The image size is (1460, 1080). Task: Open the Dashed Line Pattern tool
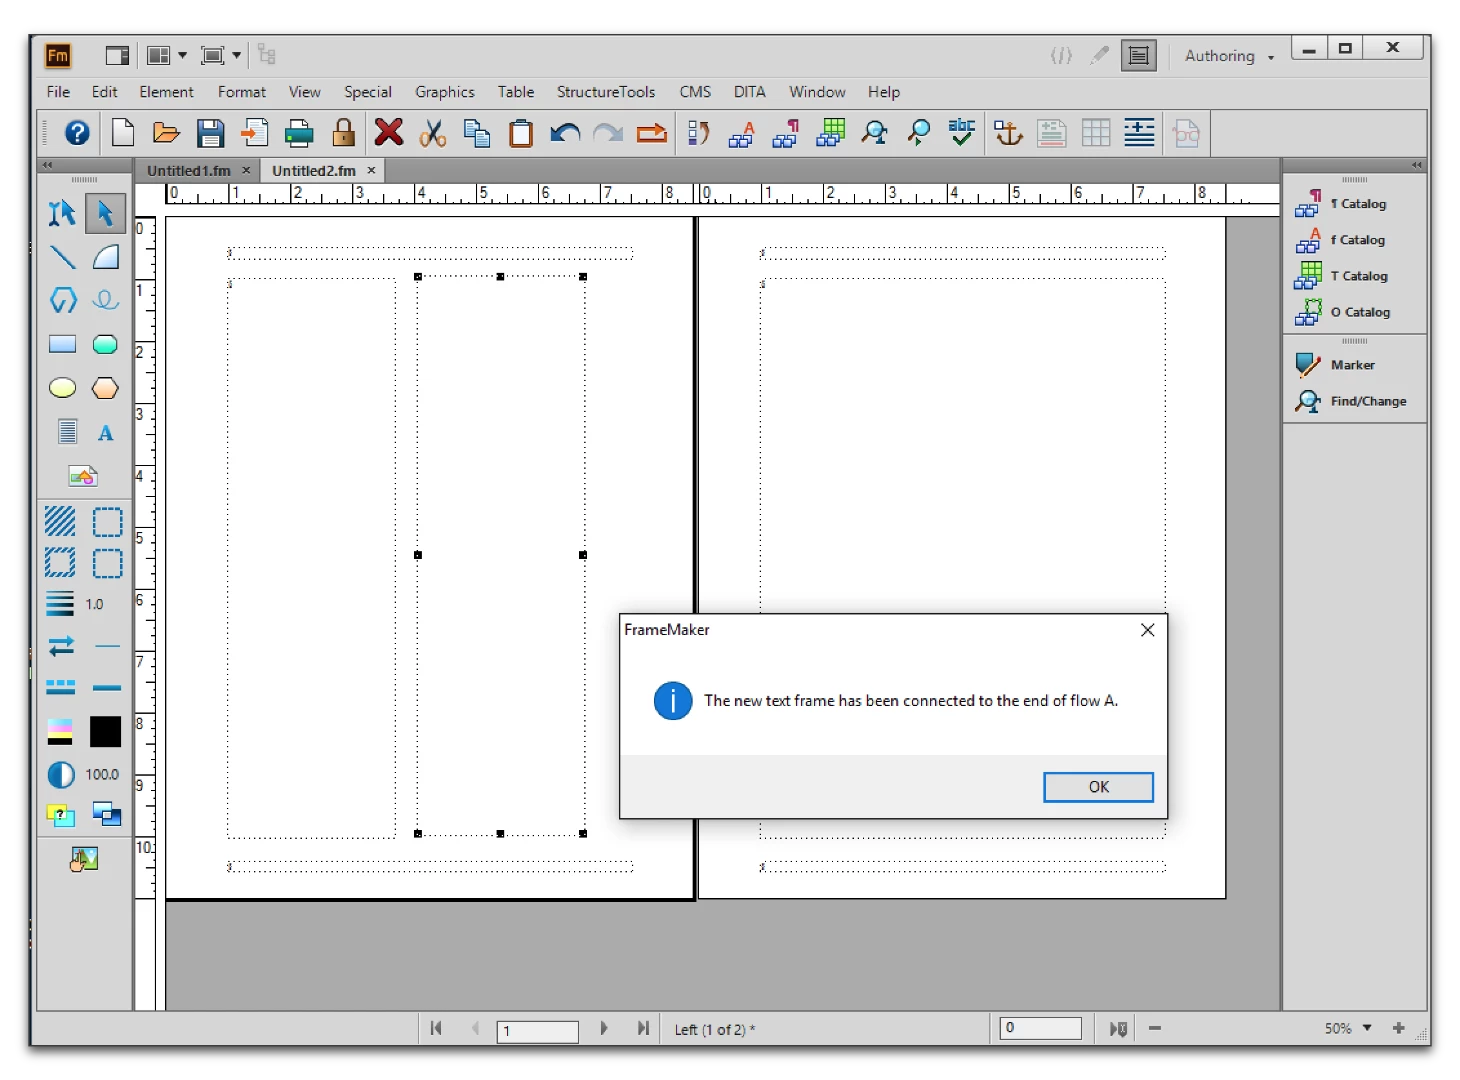[61, 687]
